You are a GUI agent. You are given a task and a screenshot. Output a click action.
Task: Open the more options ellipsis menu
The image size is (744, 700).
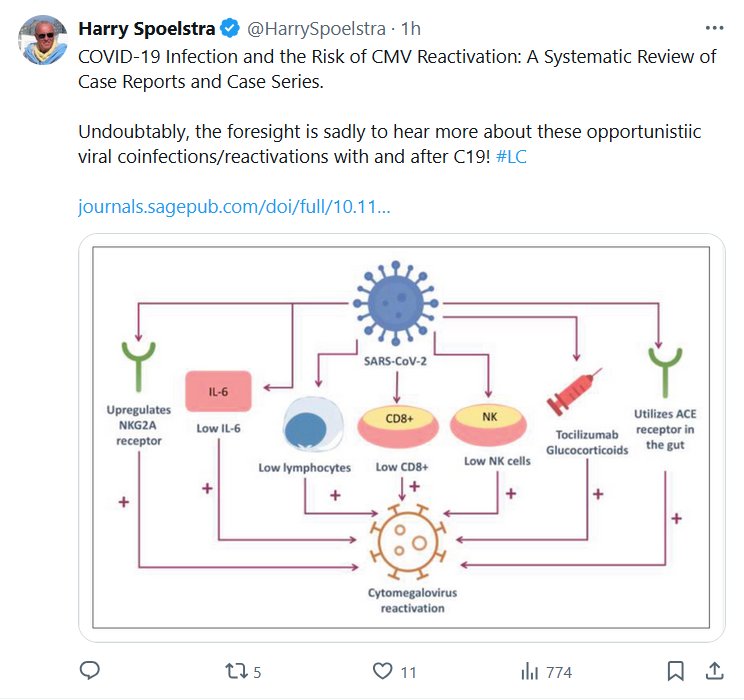(x=714, y=27)
